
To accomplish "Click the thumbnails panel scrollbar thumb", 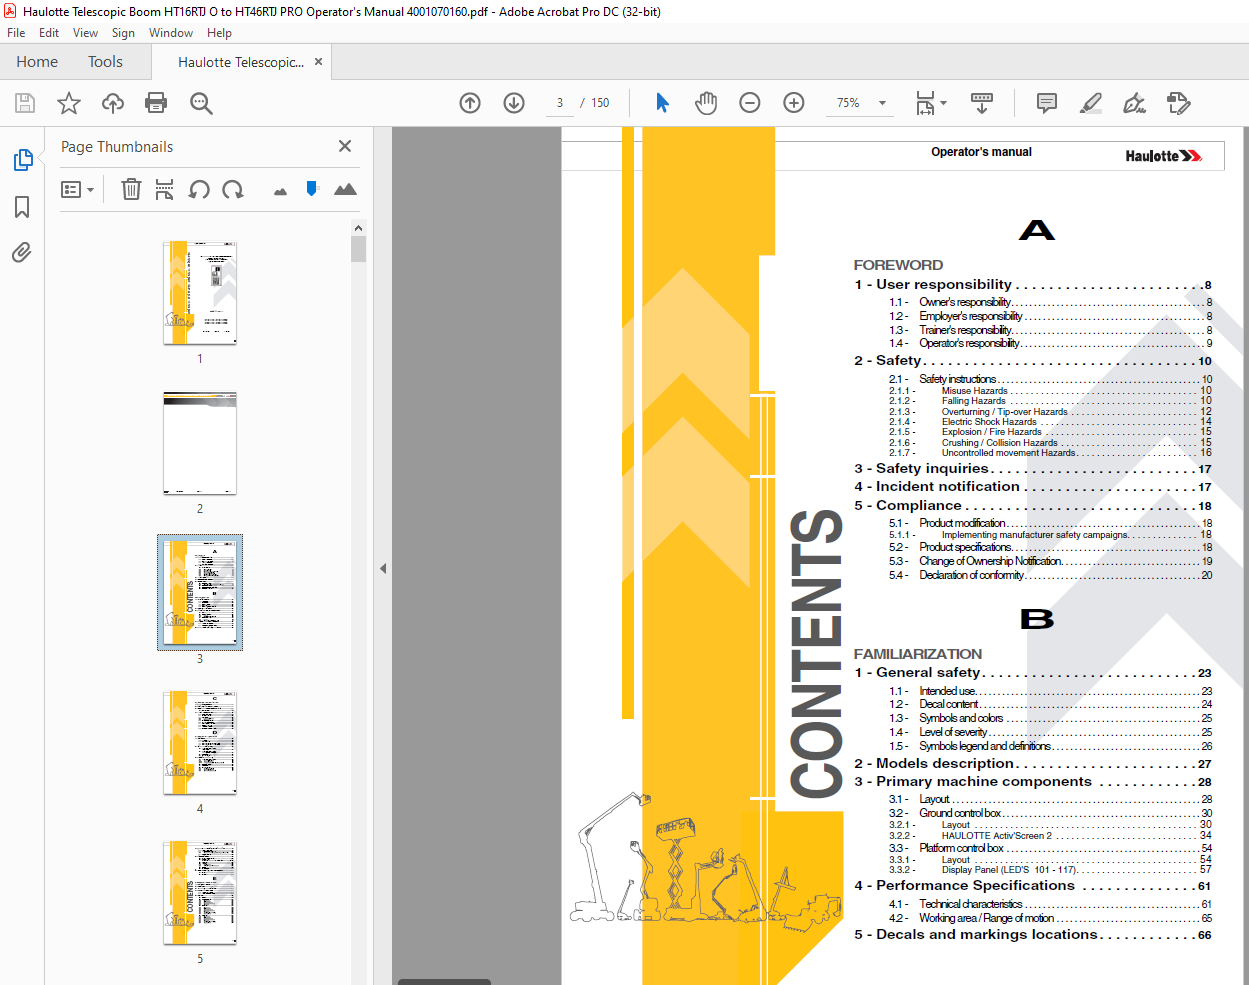I will pyautogui.click(x=358, y=249).
